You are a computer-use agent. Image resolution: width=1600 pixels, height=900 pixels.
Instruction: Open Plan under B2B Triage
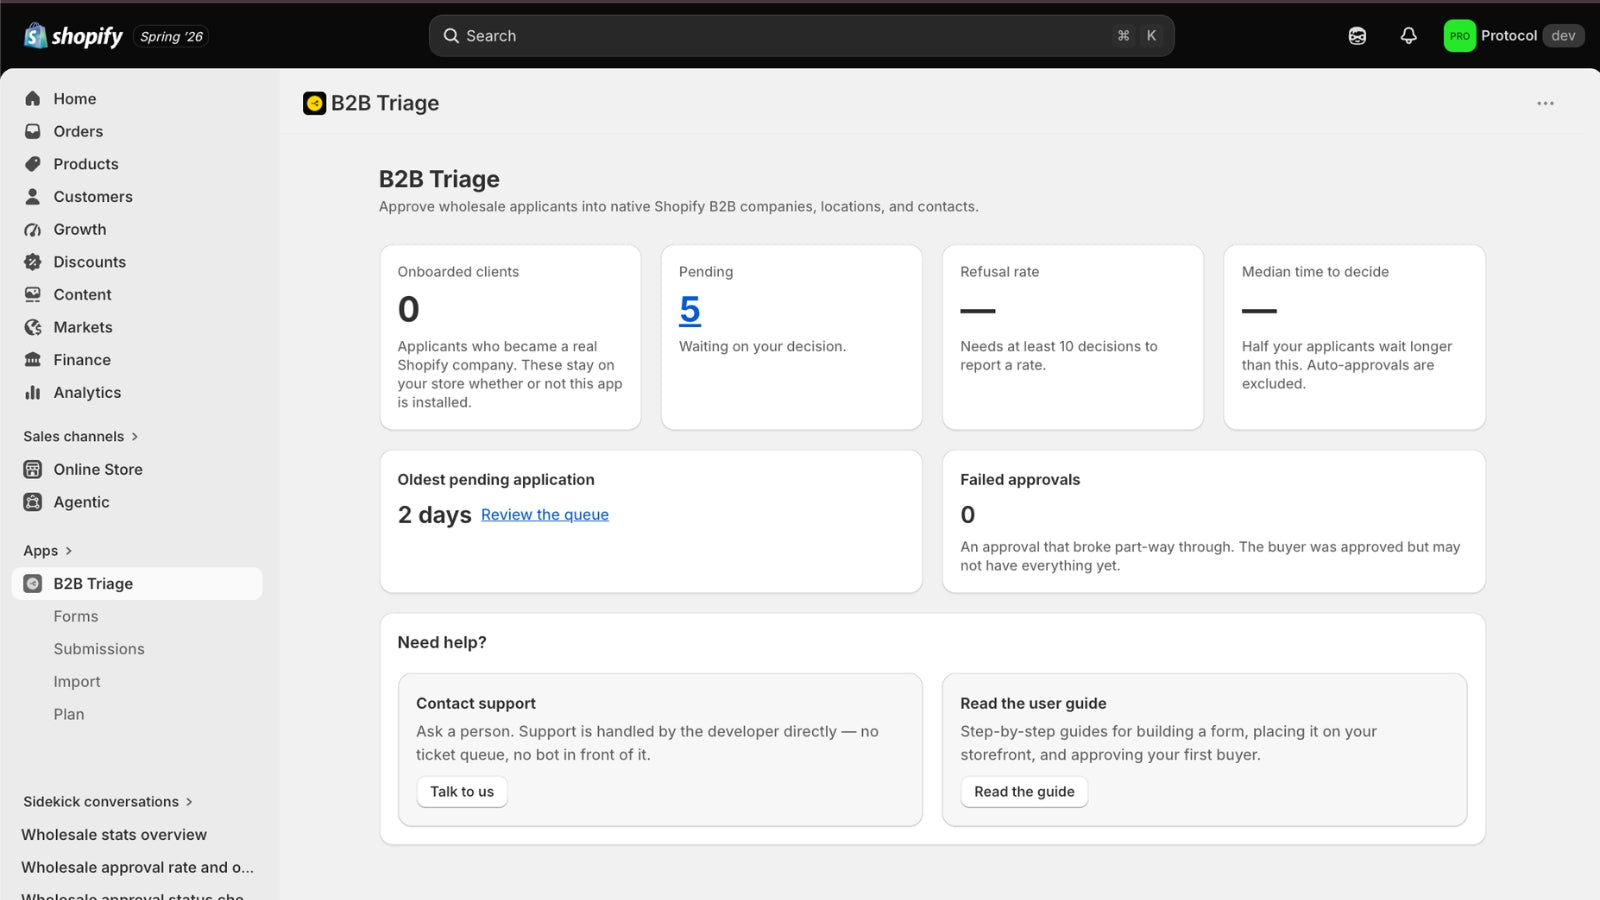tap(69, 715)
